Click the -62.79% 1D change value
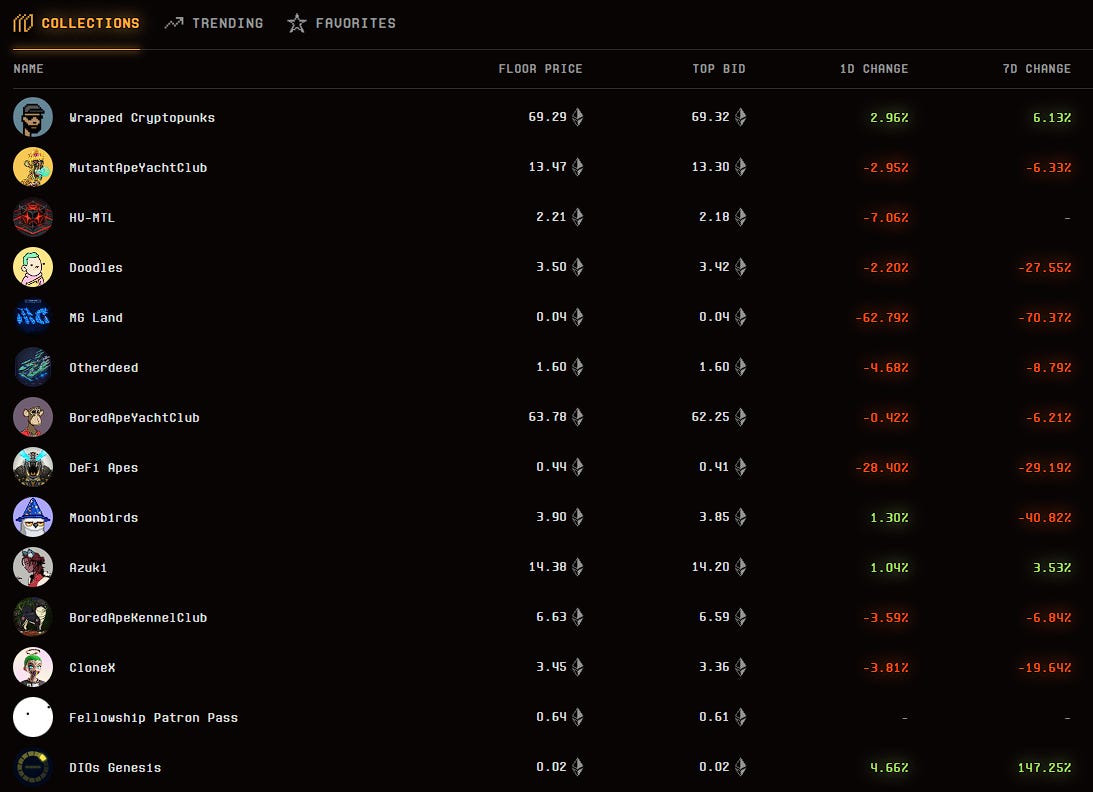Screen dimensions: 1093x792 click(882, 318)
